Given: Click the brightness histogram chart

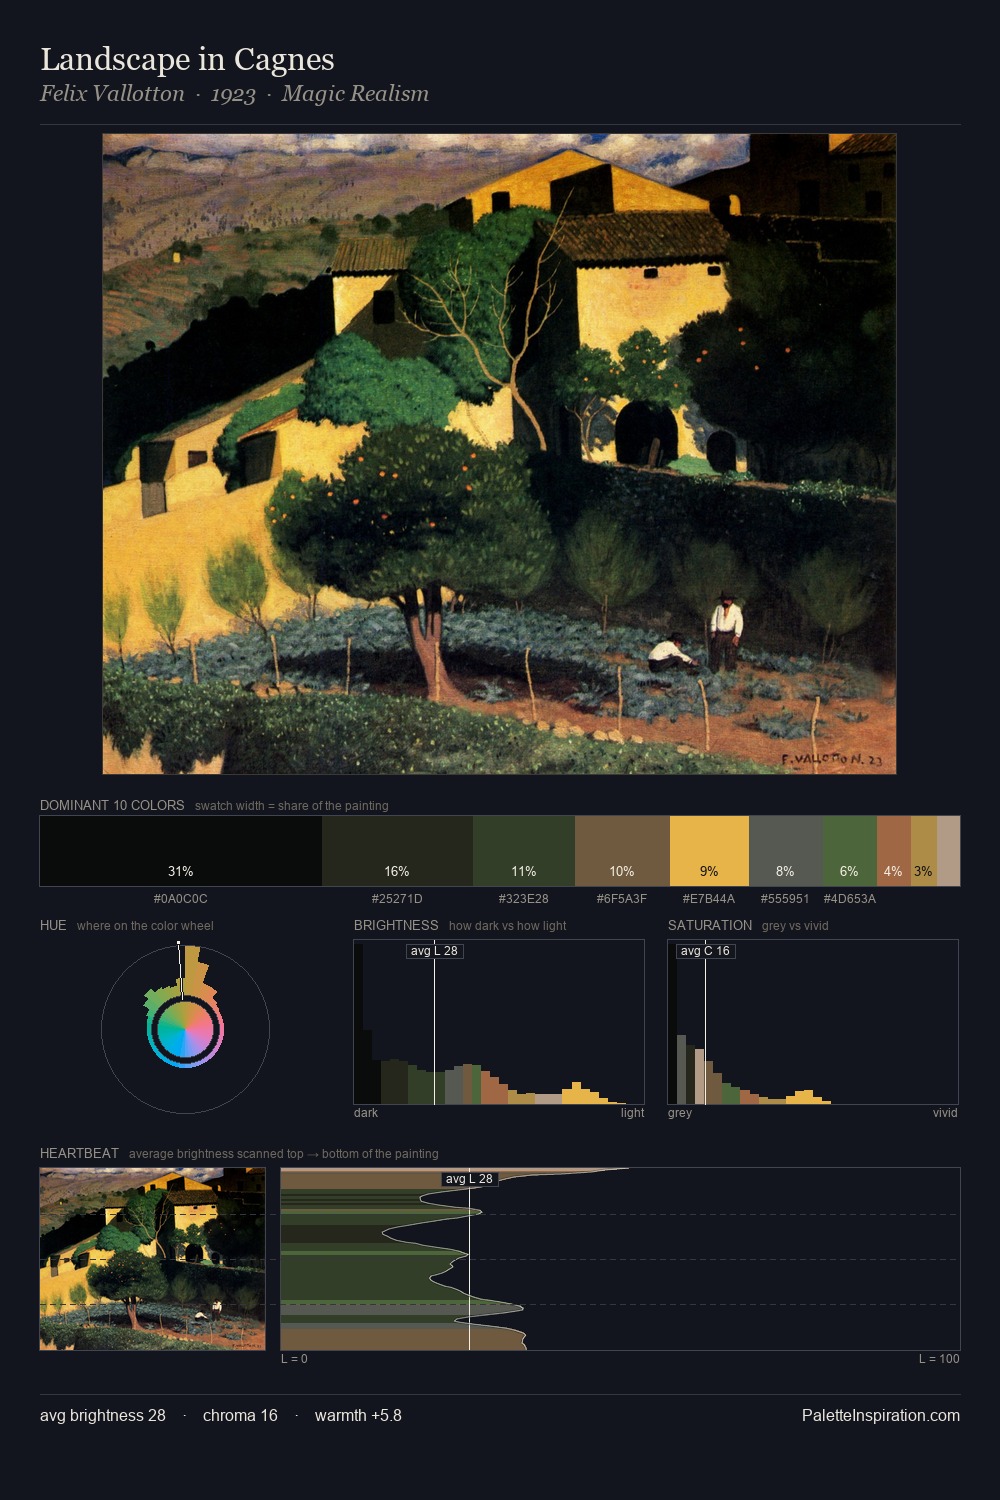Looking at the screenshot, I should click(x=499, y=1022).
